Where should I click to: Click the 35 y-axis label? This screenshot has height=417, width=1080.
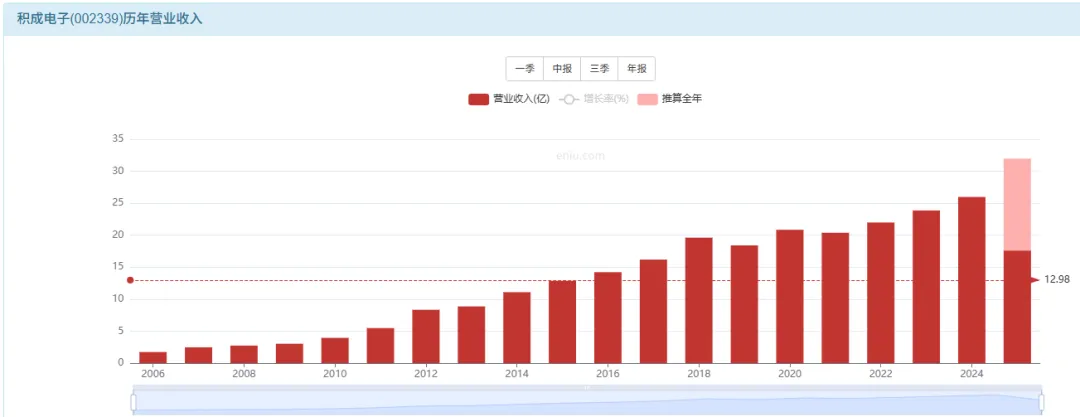click(x=117, y=139)
